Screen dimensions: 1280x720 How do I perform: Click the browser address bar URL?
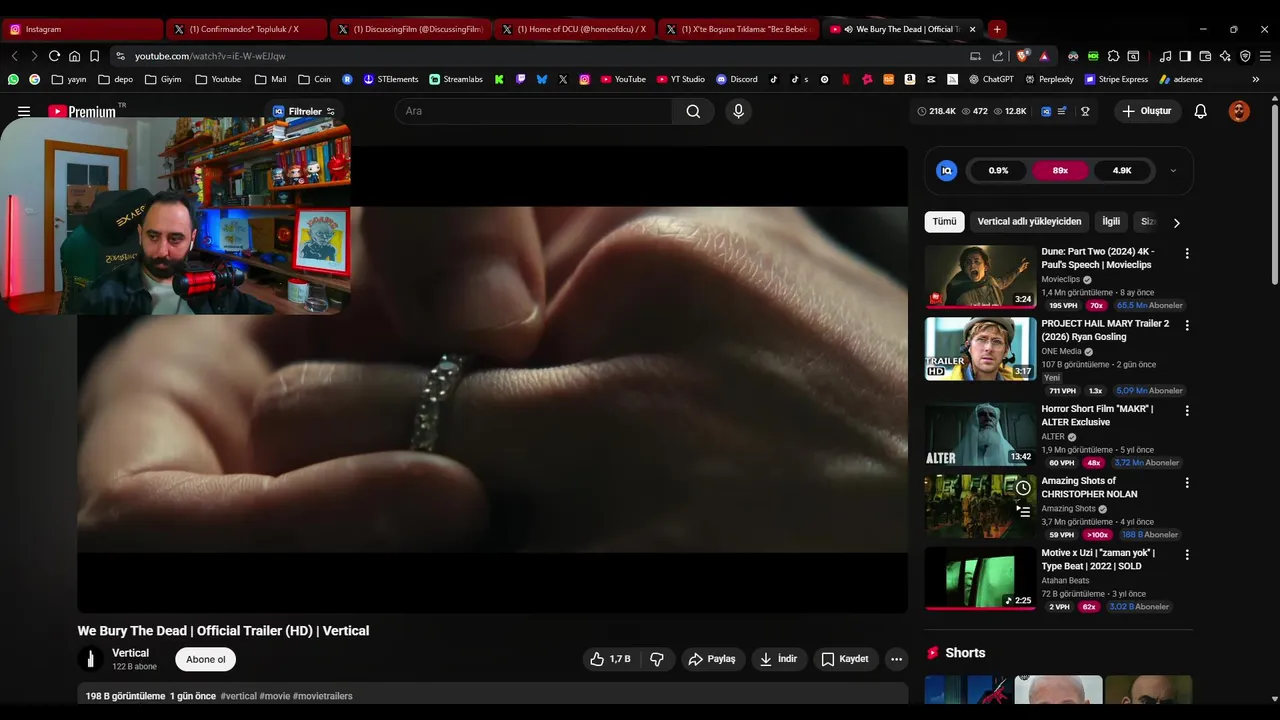210,56
